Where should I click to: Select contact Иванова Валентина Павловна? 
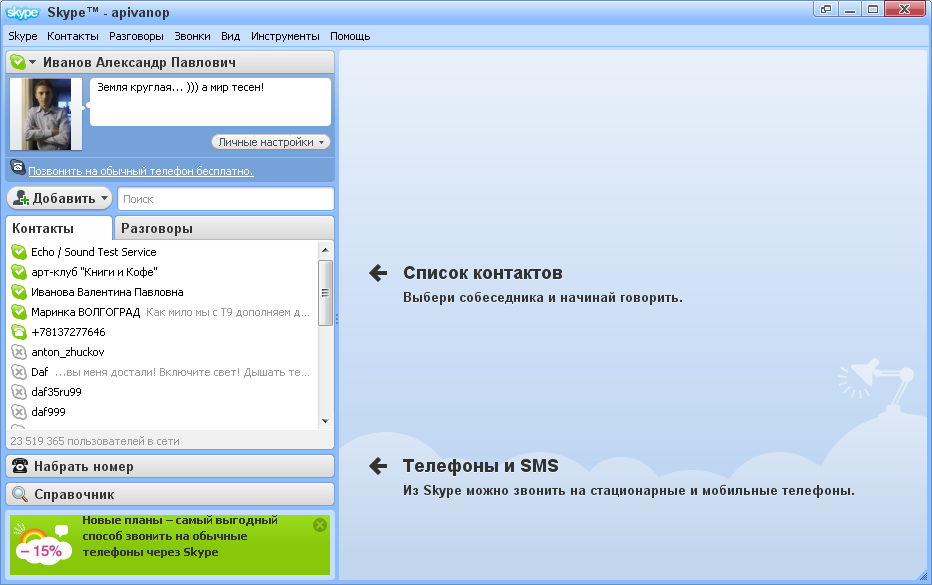pos(107,292)
